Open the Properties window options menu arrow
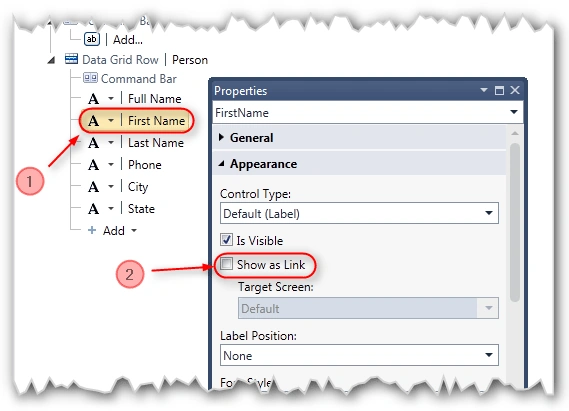569x411 pixels. (x=484, y=90)
